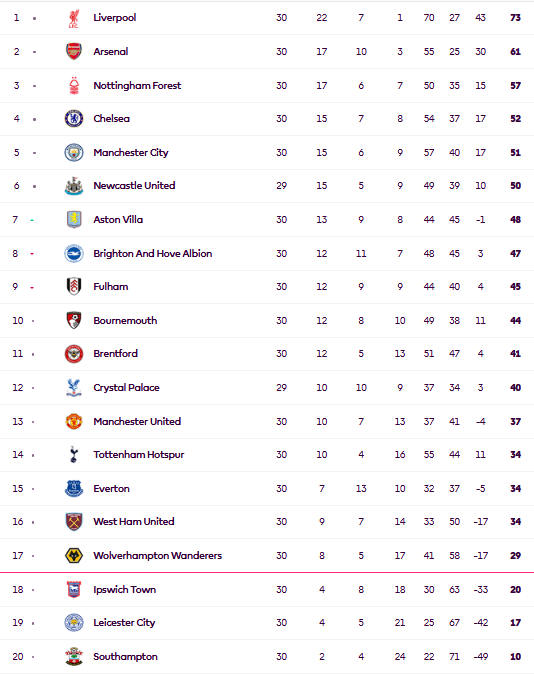The height and width of the screenshot is (675, 534).
Task: Click the Leicester City name
Action: (x=124, y=622)
